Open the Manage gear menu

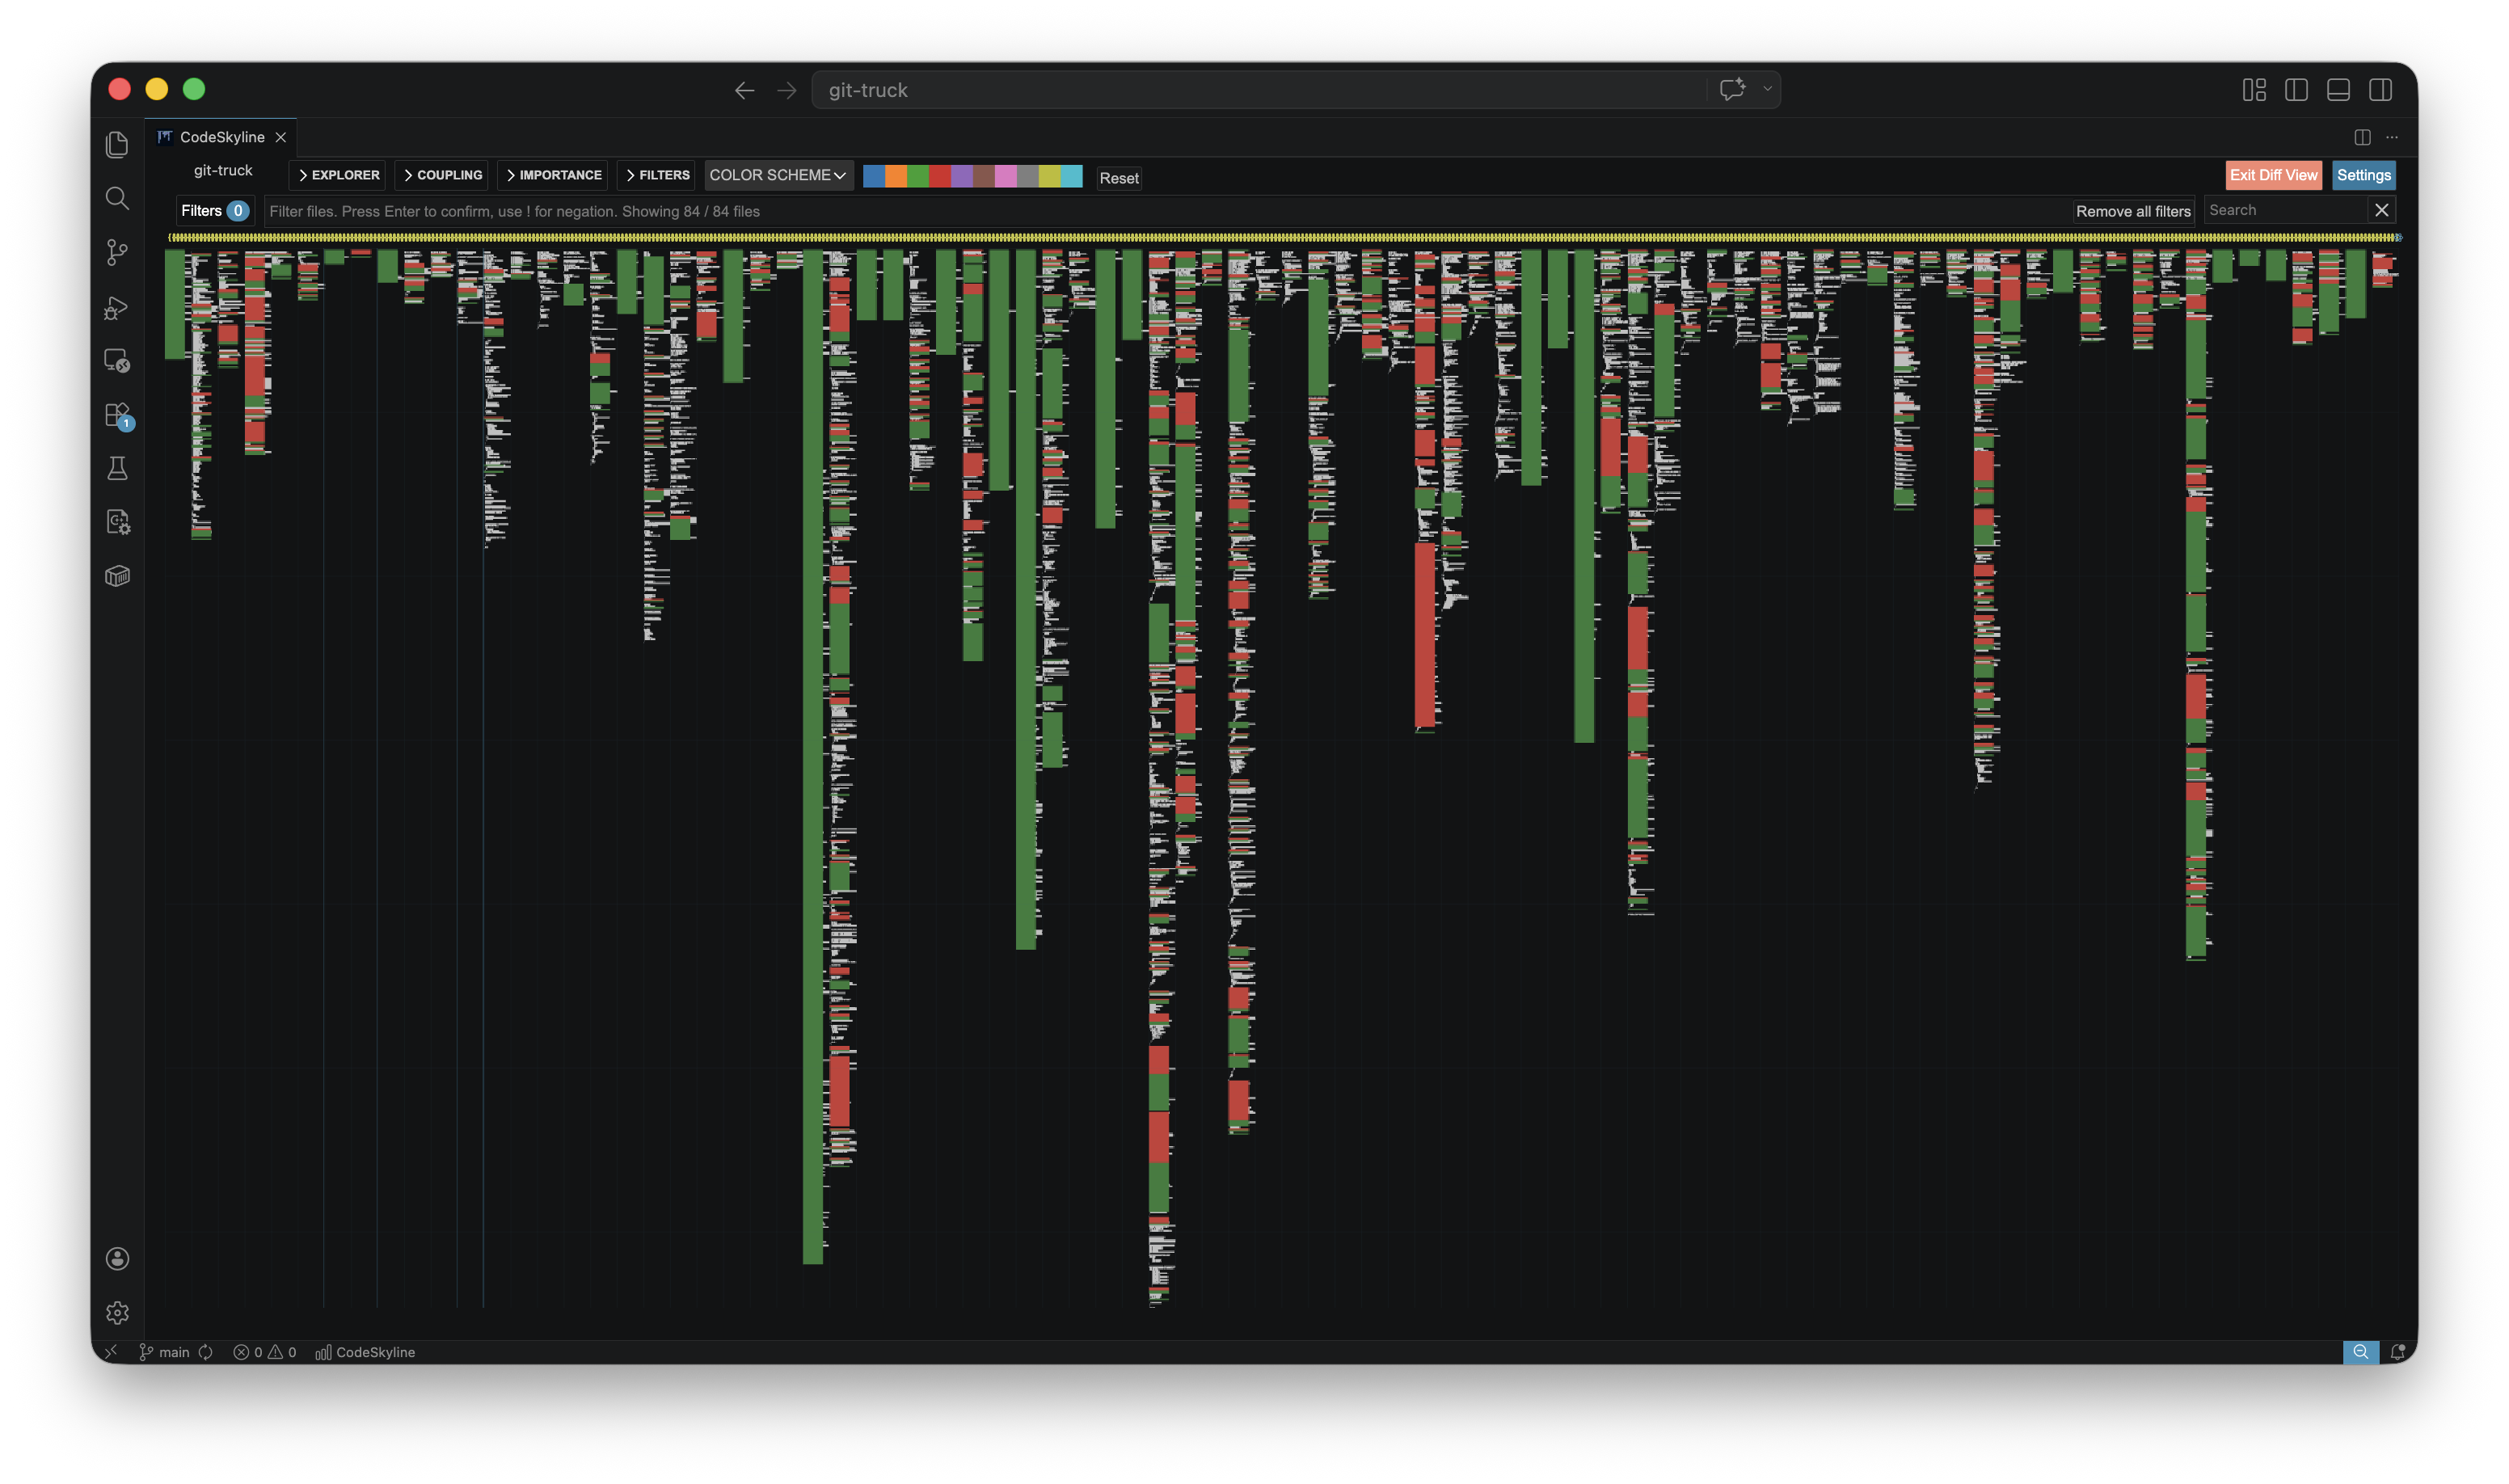(x=117, y=1312)
